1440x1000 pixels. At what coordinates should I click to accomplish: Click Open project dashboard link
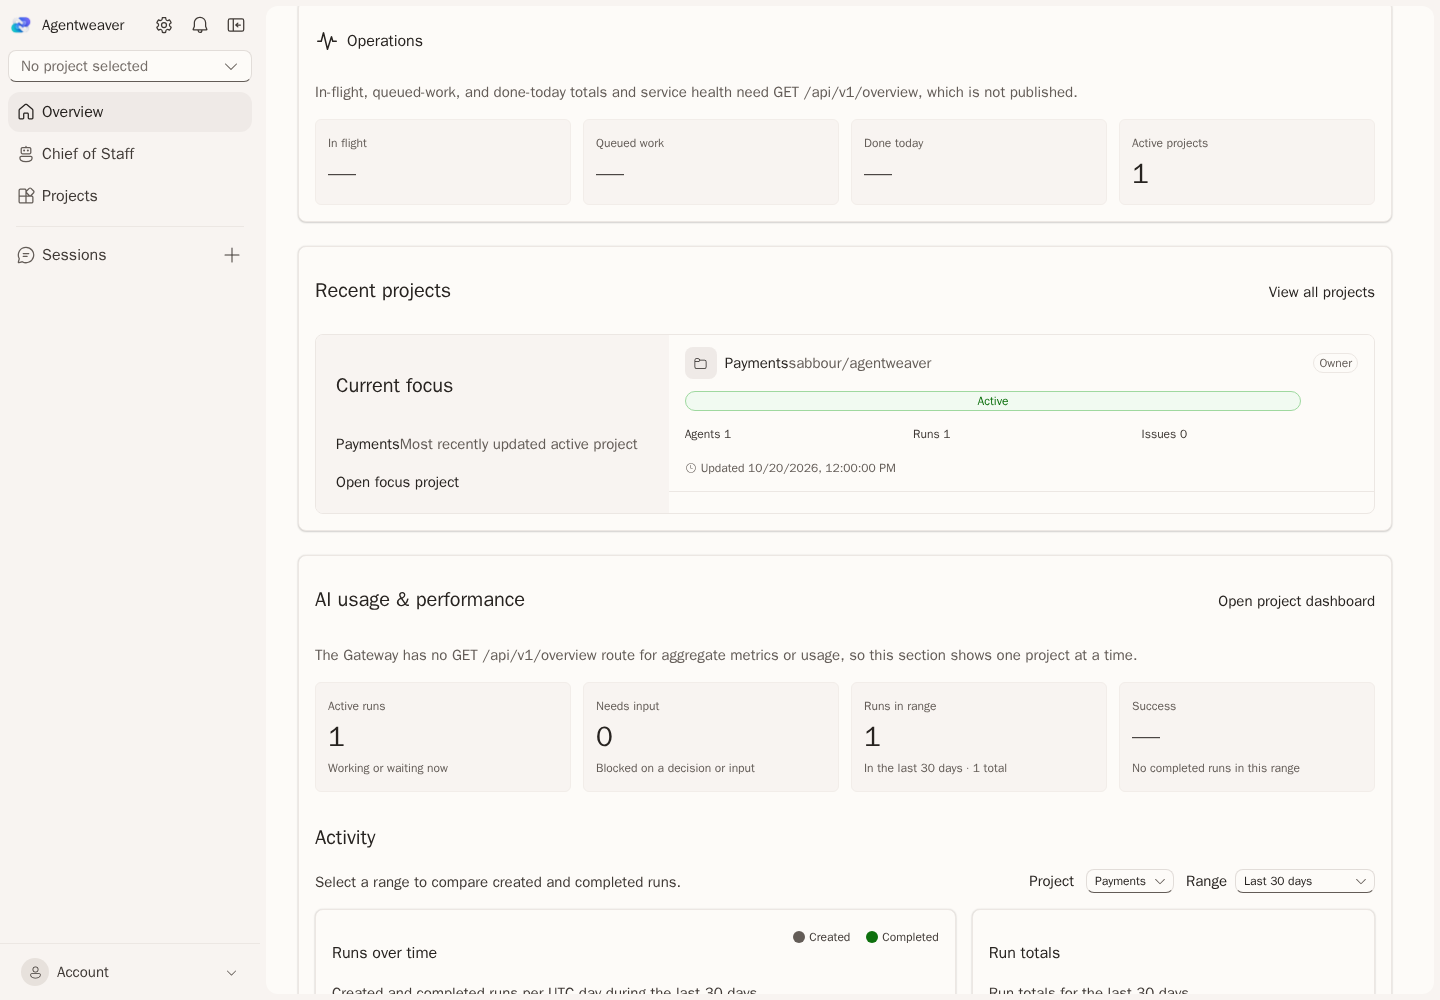click(x=1296, y=601)
